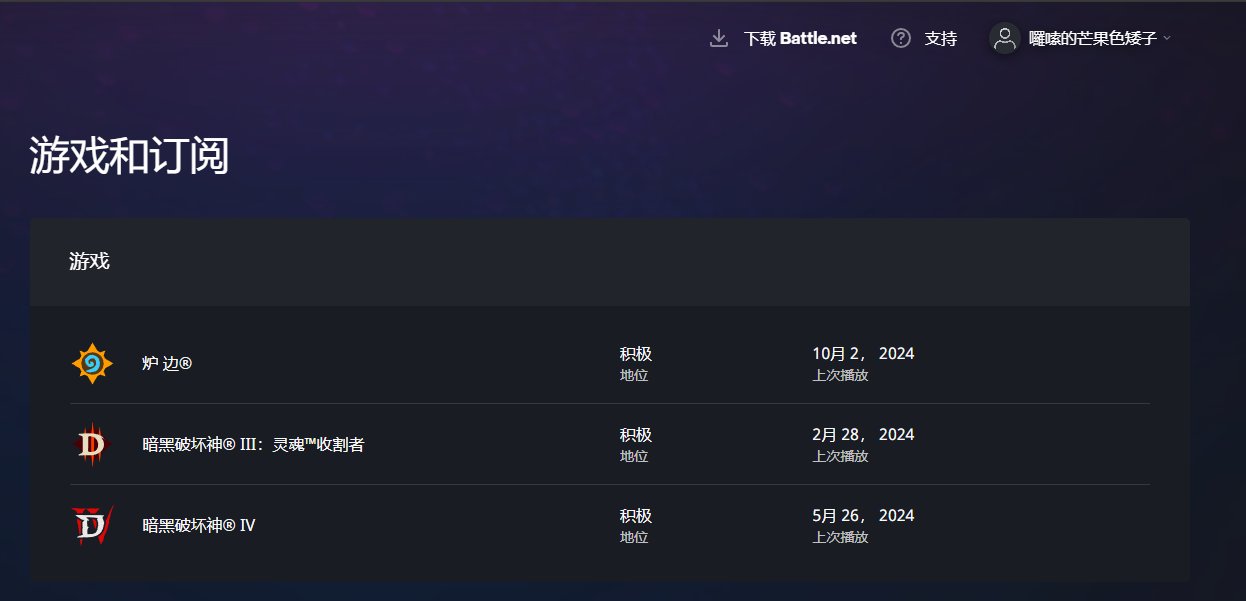Click 积极 status for Diablo IV row

635,516
